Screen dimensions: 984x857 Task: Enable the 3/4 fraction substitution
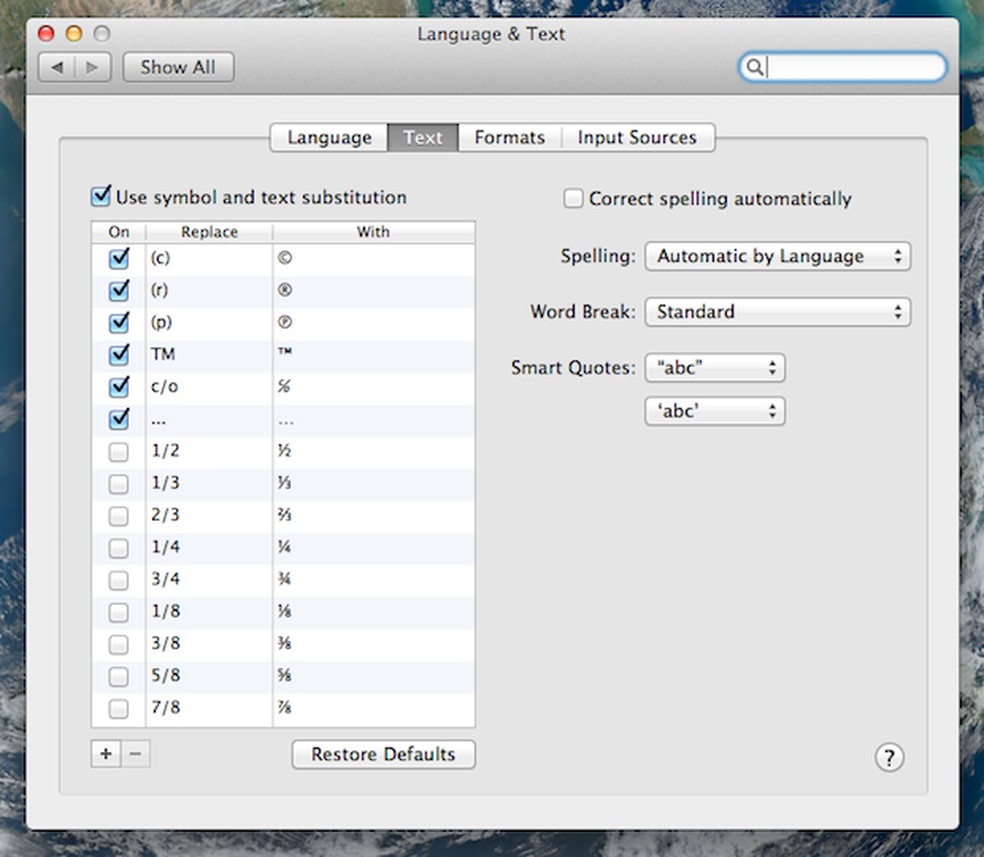point(118,580)
